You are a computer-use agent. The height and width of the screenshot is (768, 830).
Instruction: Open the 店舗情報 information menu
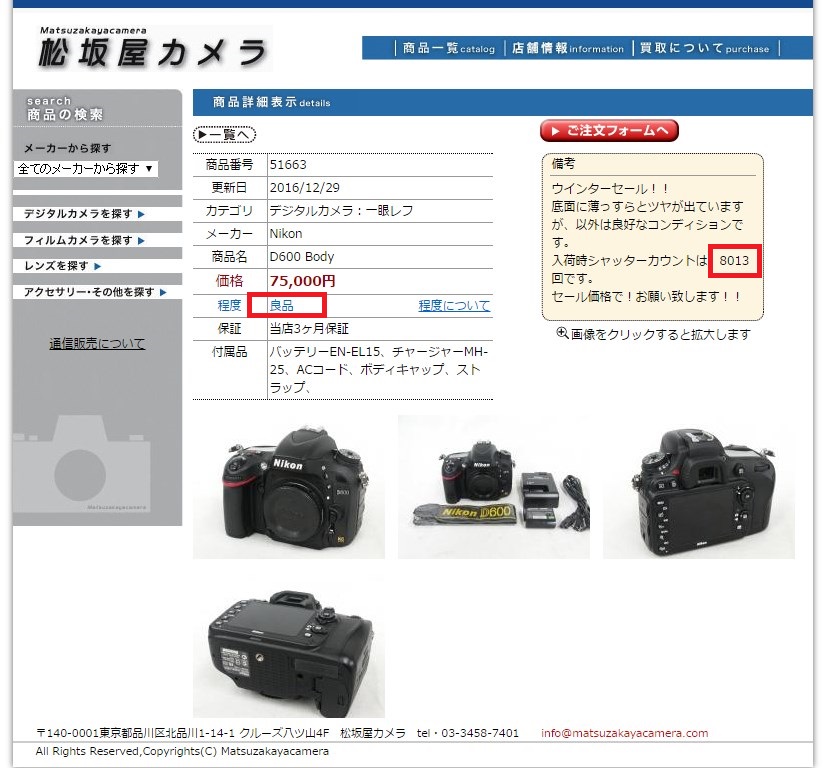(x=567, y=48)
